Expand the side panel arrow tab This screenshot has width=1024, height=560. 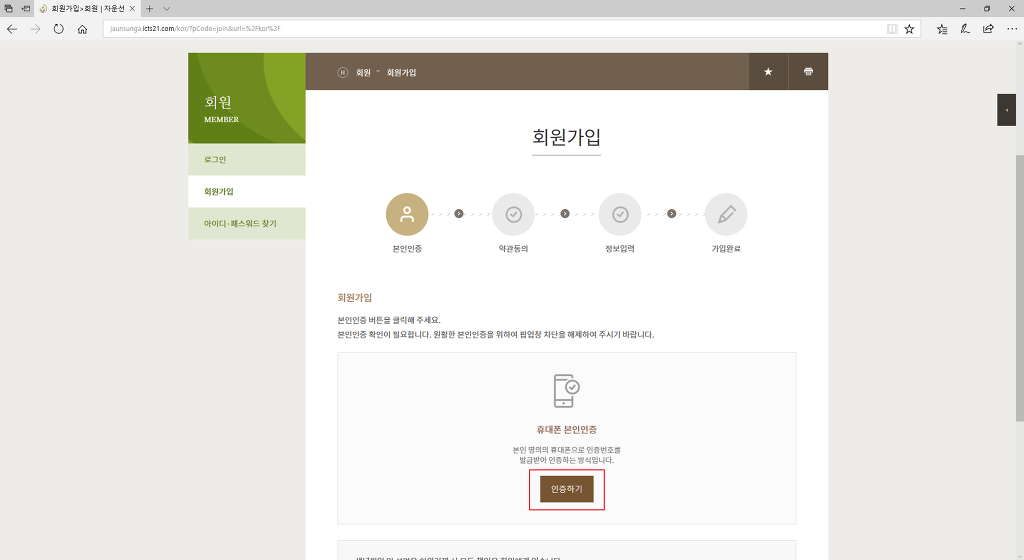(x=1006, y=110)
